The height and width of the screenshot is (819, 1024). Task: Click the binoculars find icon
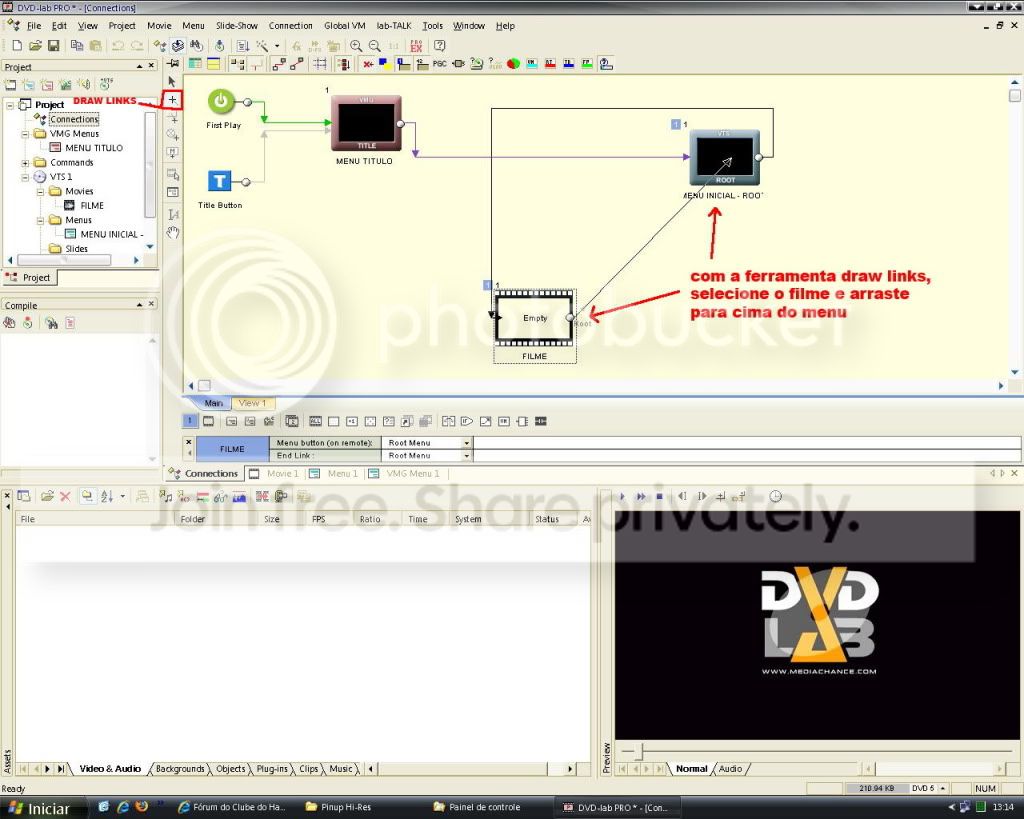[194, 45]
